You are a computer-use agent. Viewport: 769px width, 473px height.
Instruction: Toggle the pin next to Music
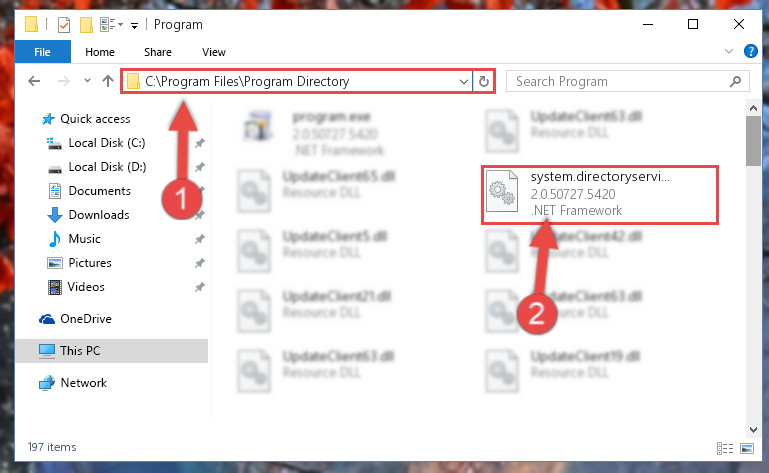click(200, 239)
